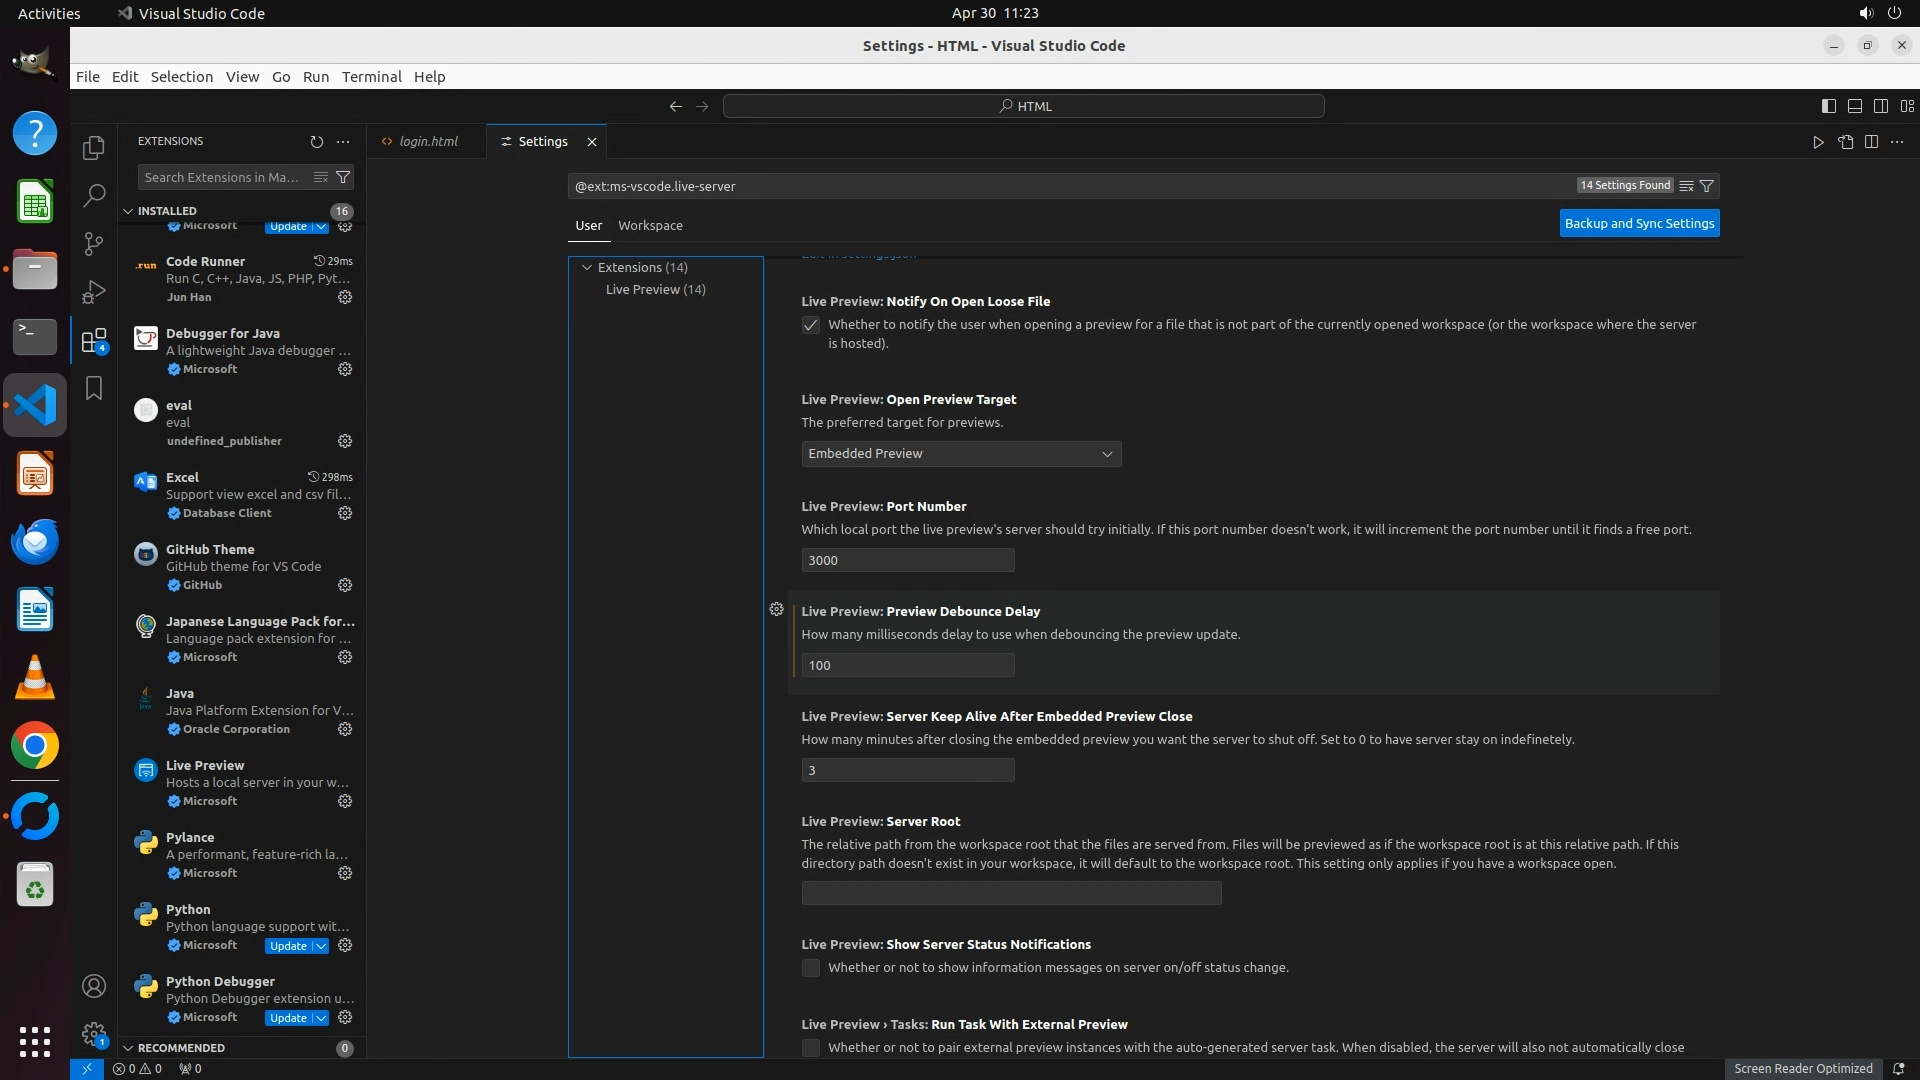Click Update button for Python extension
The height and width of the screenshot is (1080, 1920).
288,946
